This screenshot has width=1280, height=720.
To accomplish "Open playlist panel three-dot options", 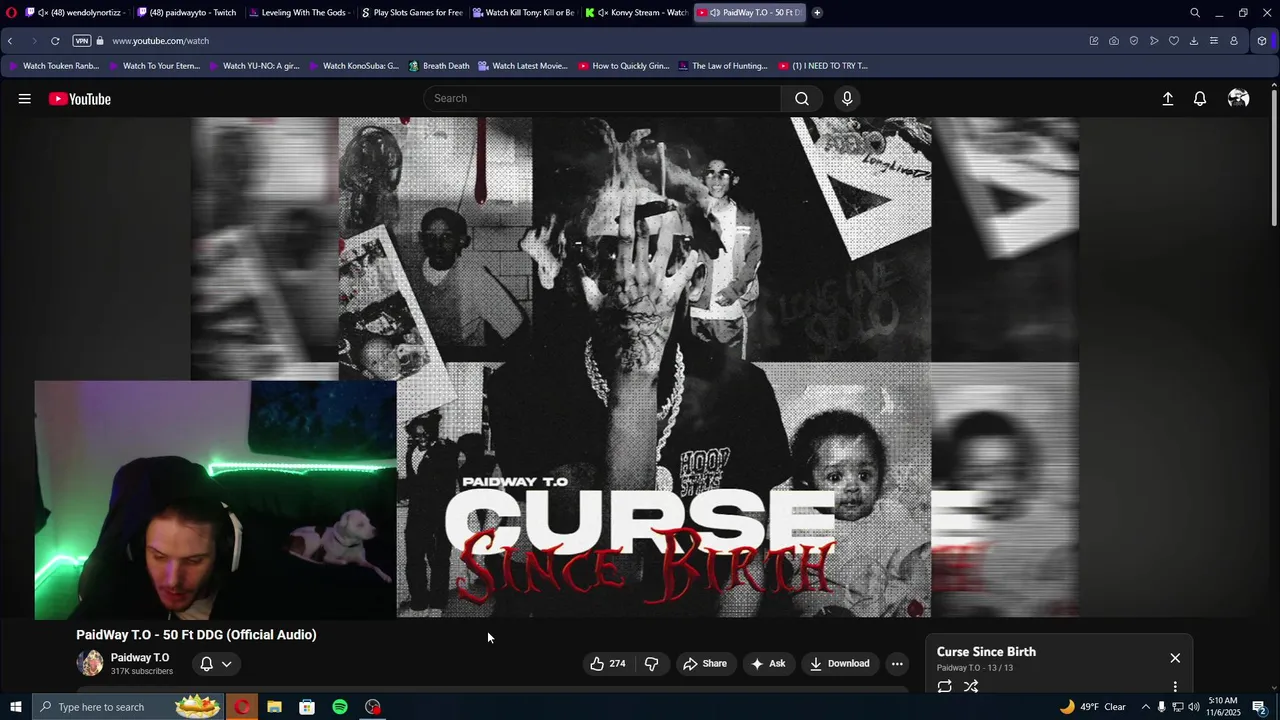I will [x=1175, y=687].
